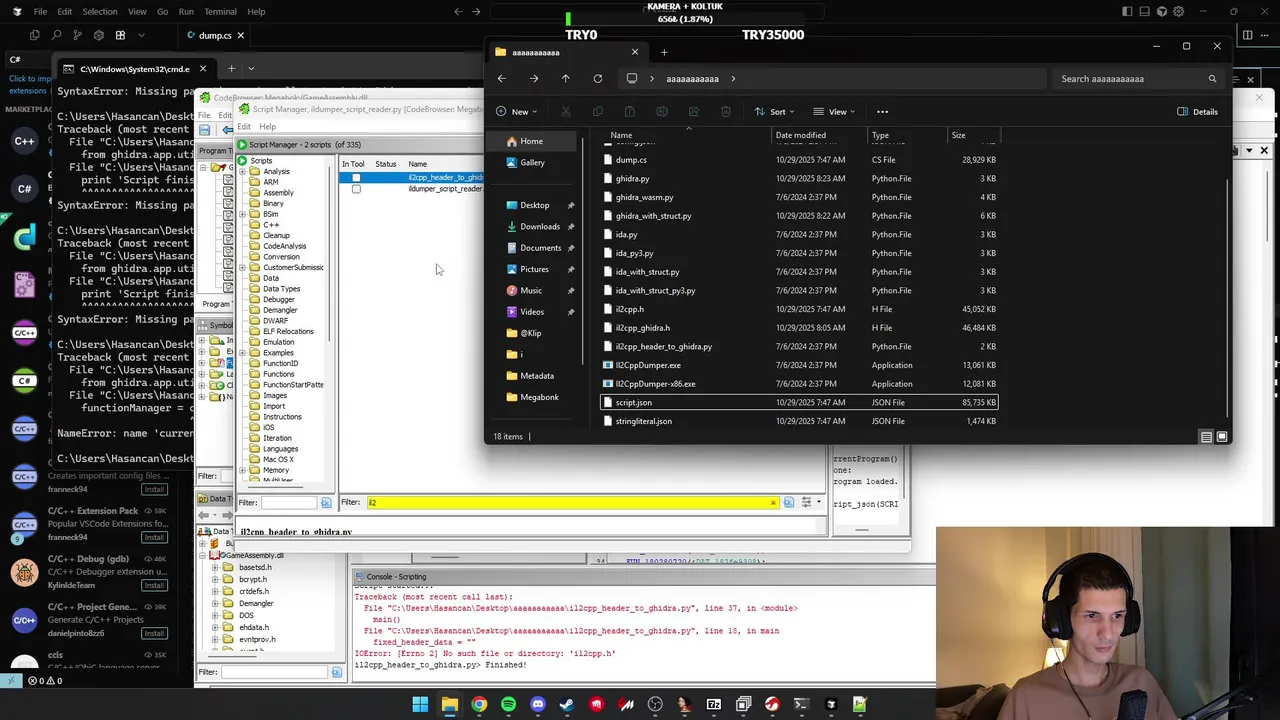
Task: Select the cmd.exe terminal tab
Action: pyautogui.click(x=134, y=69)
